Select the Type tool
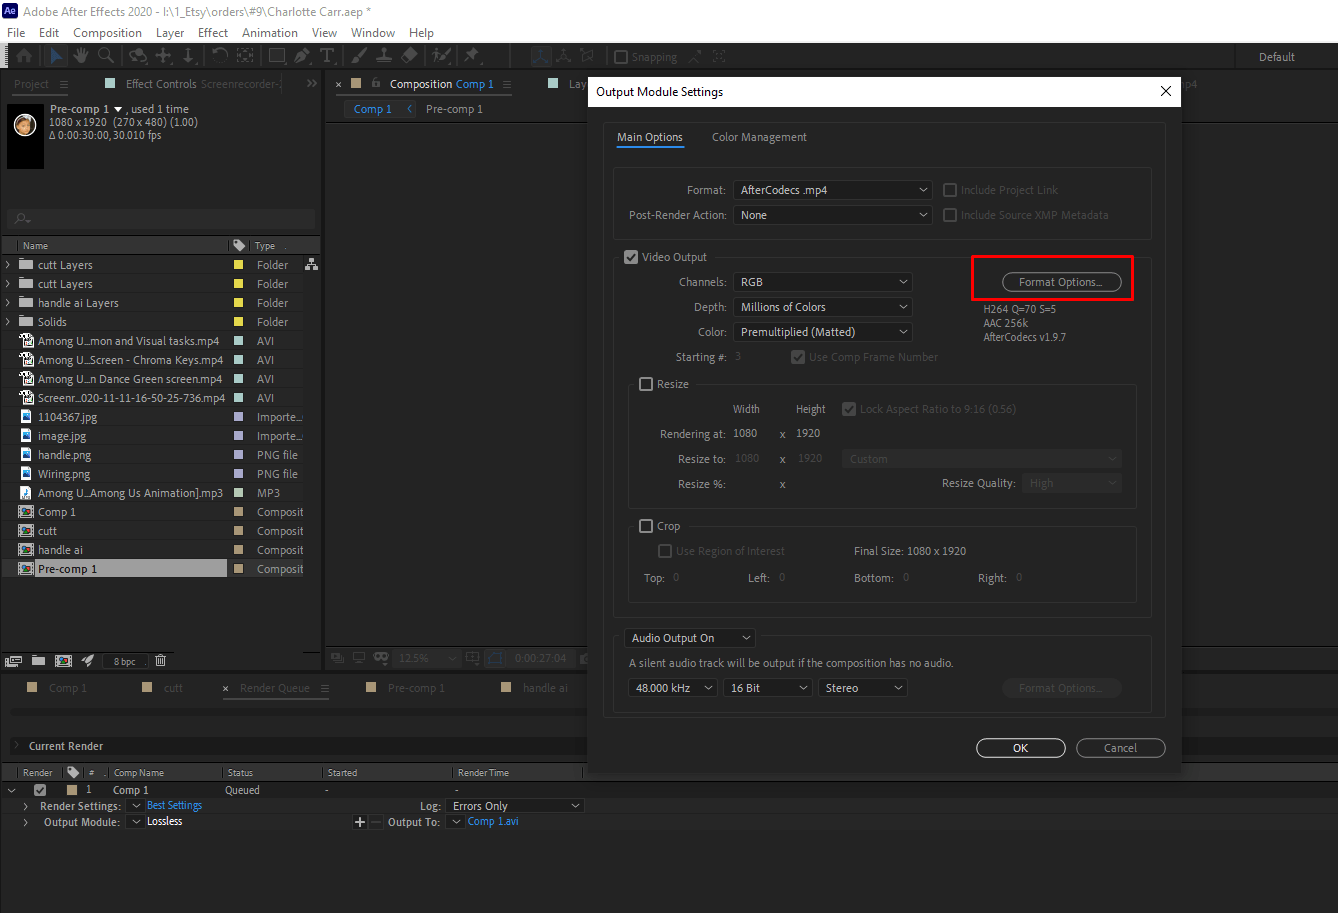1338x913 pixels. coord(328,56)
